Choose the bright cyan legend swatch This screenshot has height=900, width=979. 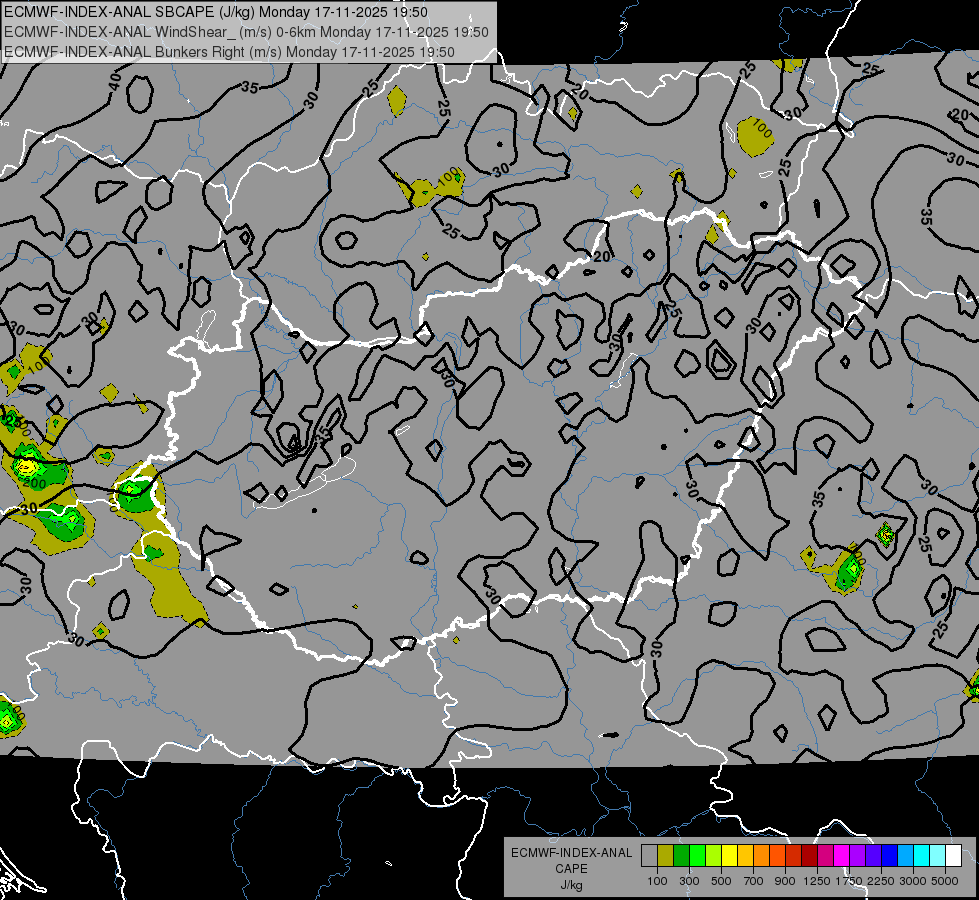click(922, 856)
